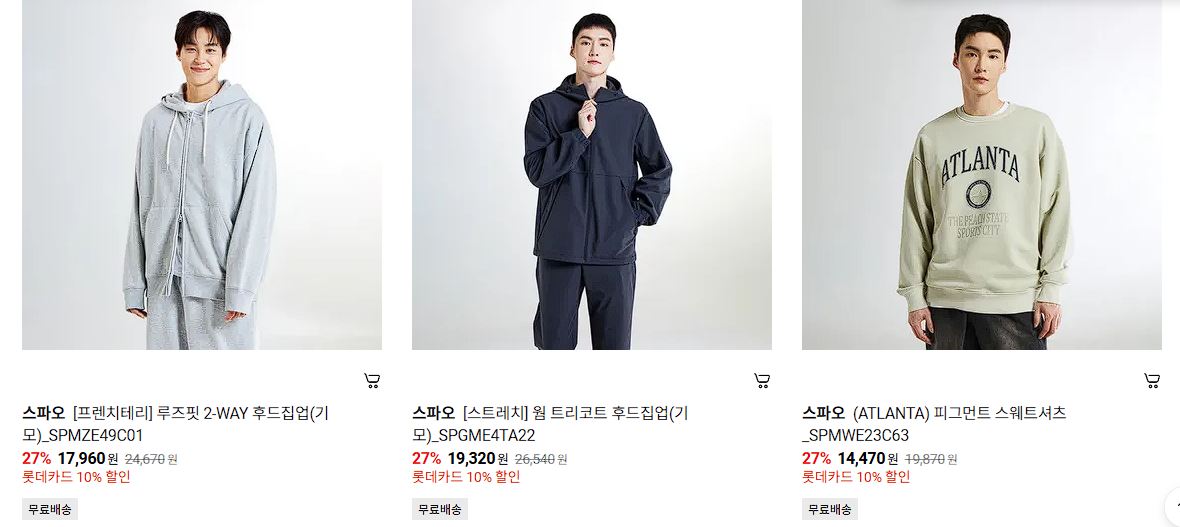Click 스파오 brand name on ATLANTA item
Viewport: 1180px width, 527px height.
click(x=823, y=413)
